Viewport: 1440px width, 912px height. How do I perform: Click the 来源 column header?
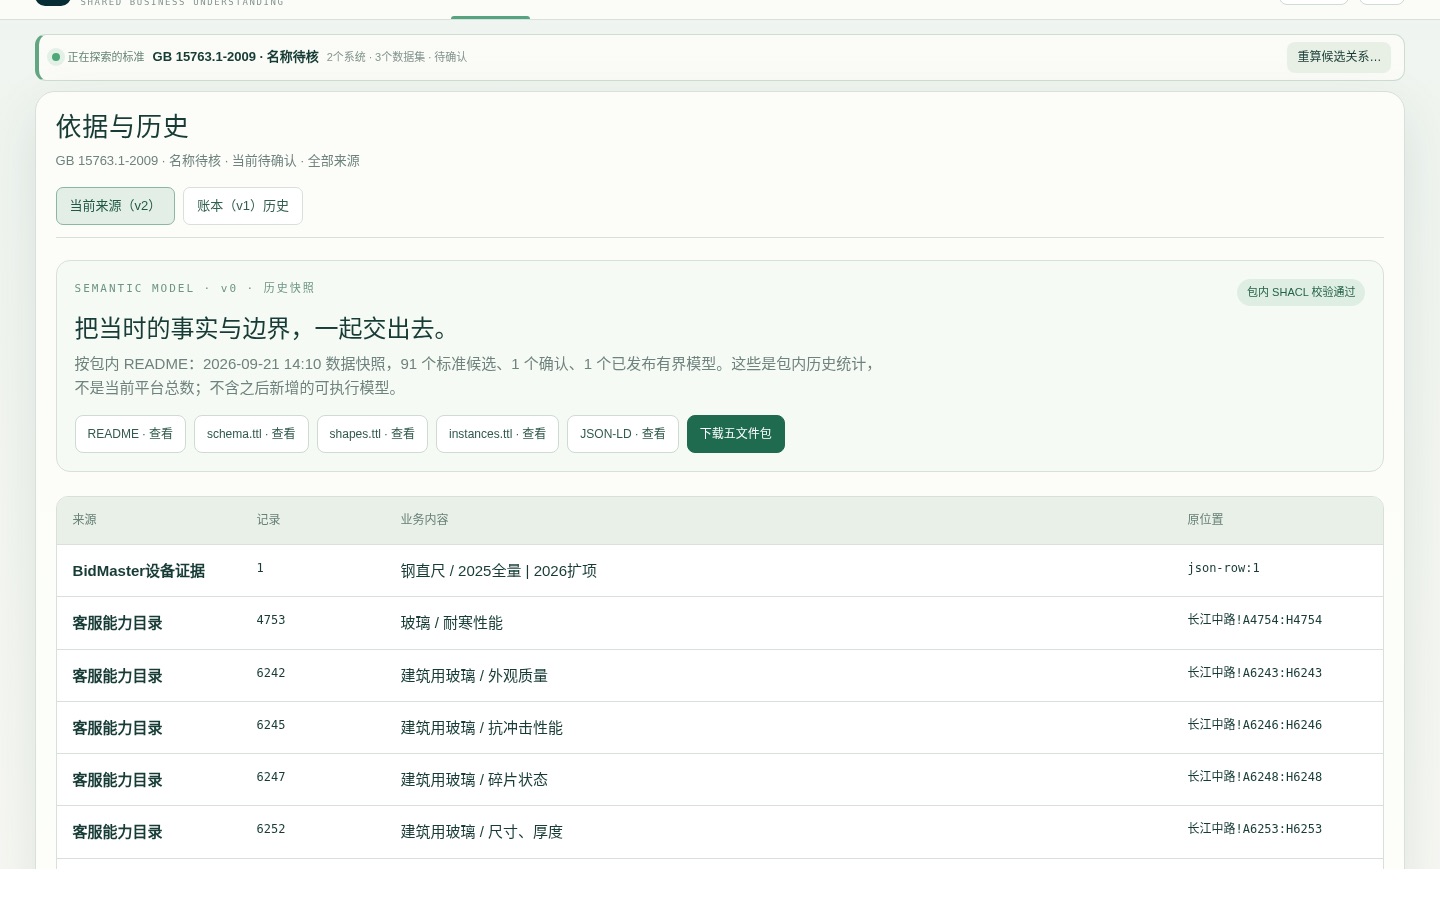(x=85, y=520)
